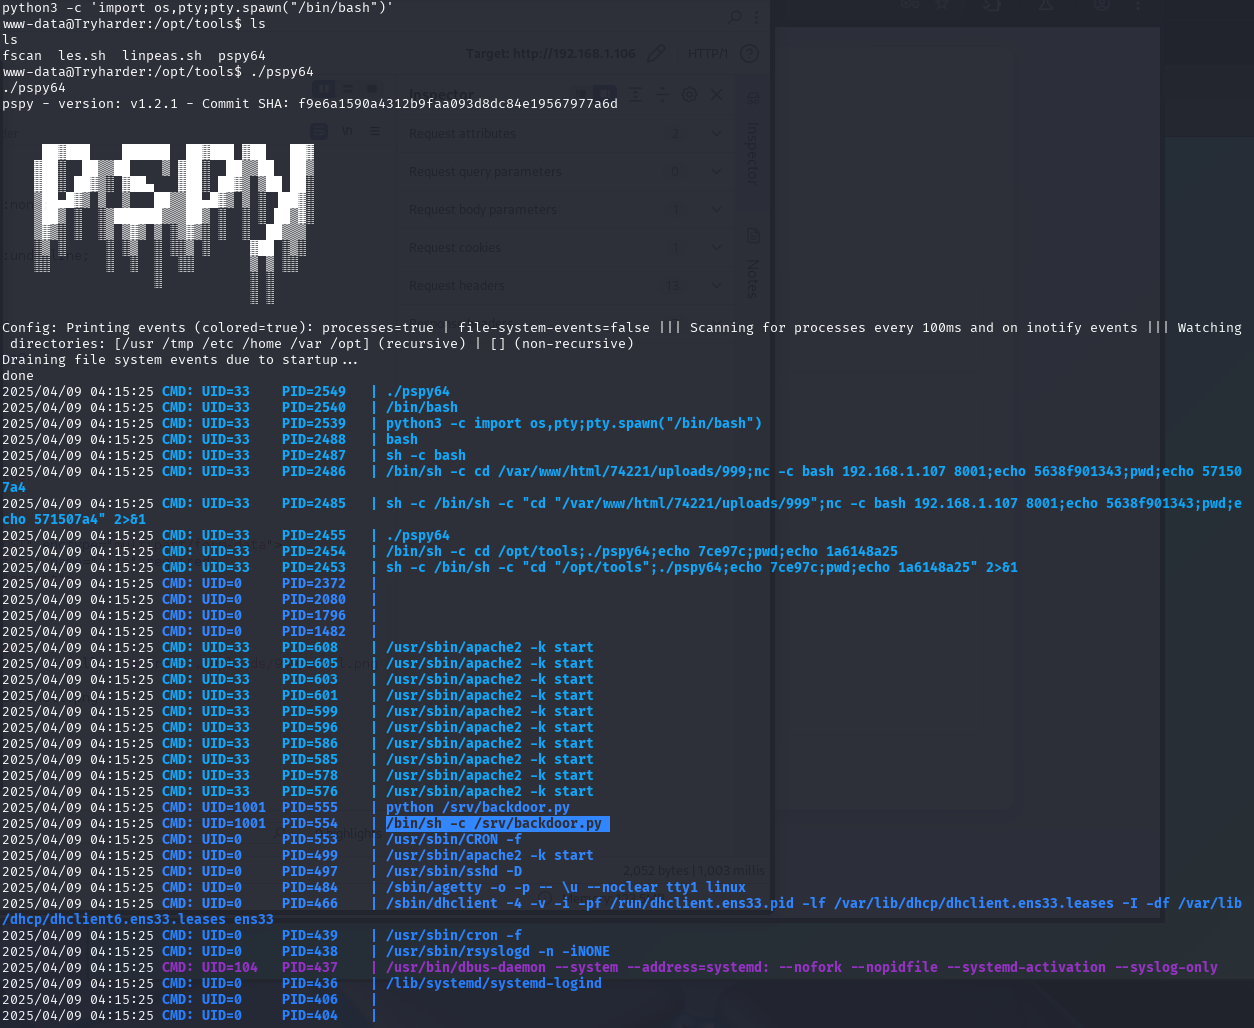Click the /usr/sbin/CRON -f command
Image resolution: width=1254 pixels, height=1028 pixels.
(454, 839)
